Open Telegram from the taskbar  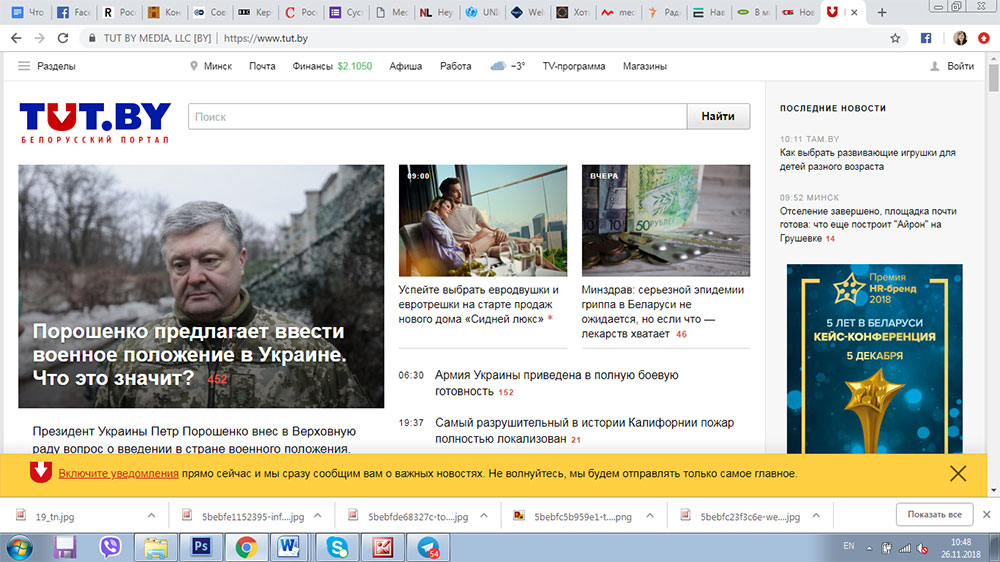click(x=428, y=547)
